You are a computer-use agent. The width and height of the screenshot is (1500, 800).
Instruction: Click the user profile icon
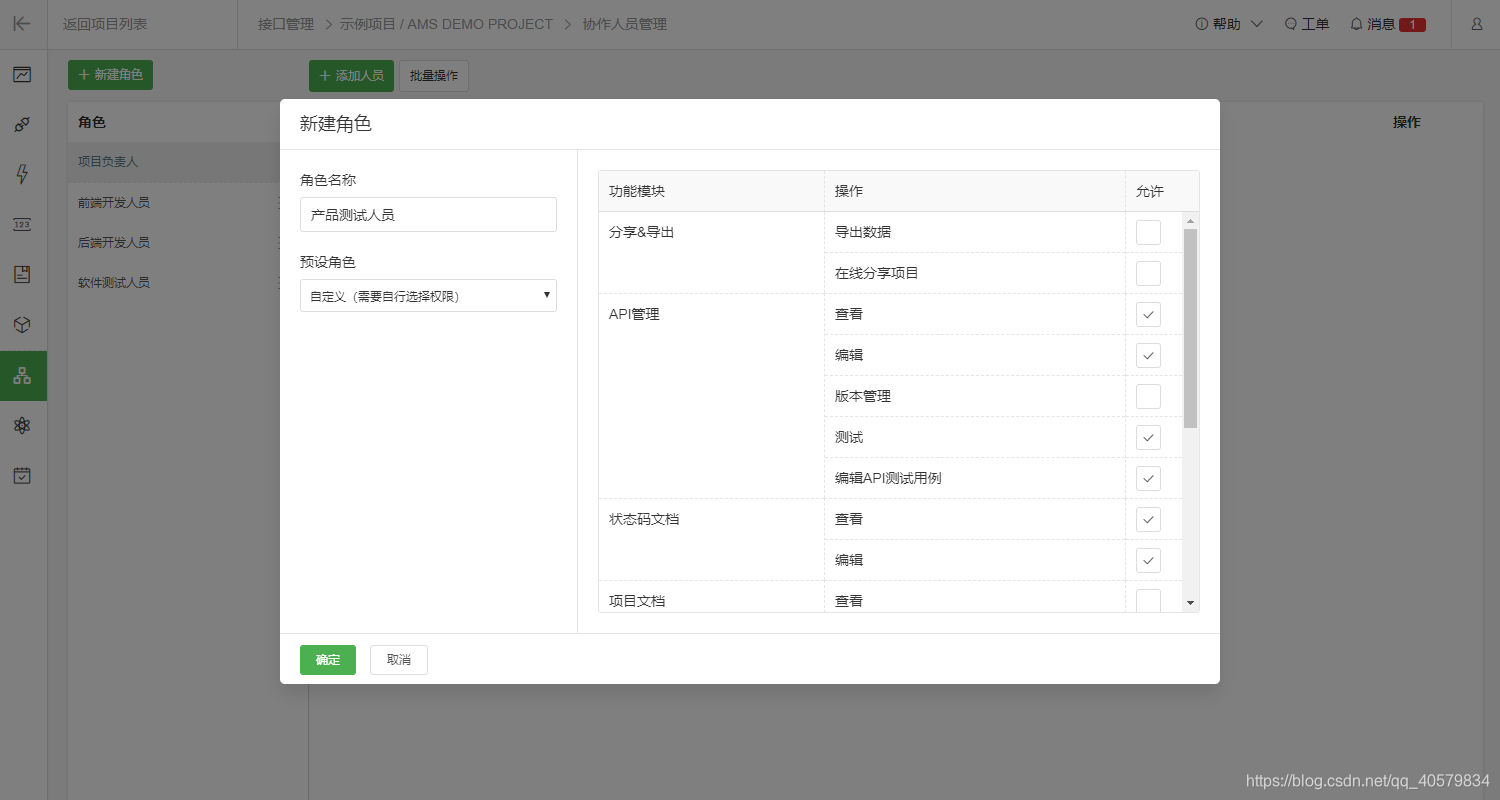coord(1476,24)
